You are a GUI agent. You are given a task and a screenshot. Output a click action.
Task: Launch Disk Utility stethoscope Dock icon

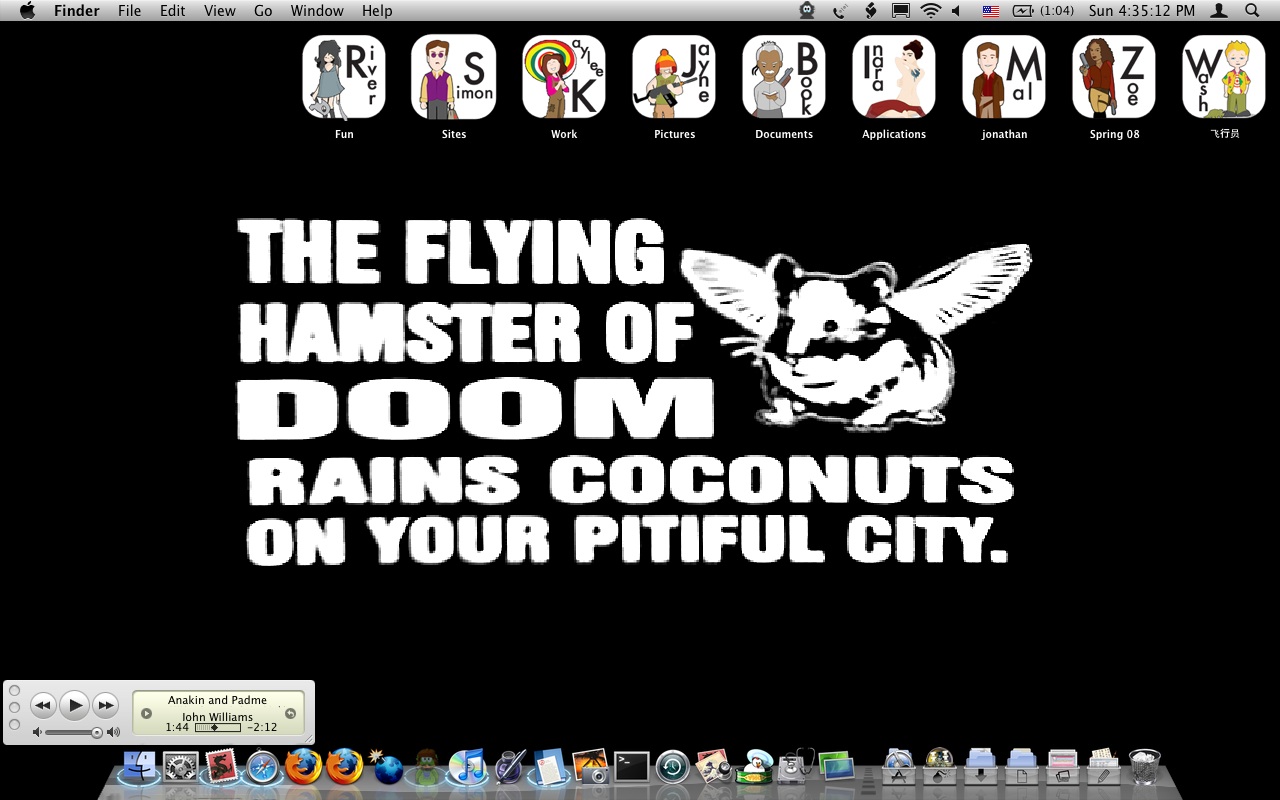coord(796,768)
